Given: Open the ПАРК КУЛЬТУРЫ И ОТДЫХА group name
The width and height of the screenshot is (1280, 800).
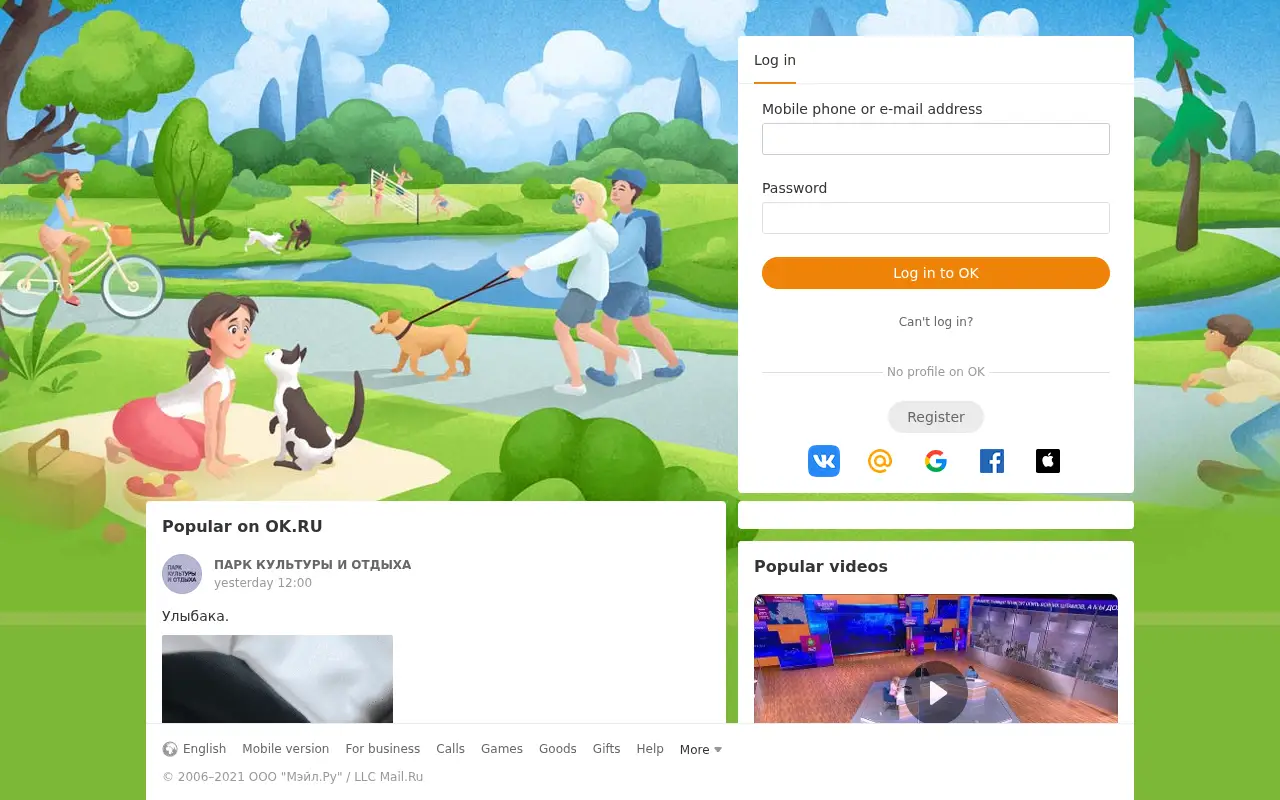Looking at the screenshot, I should point(312,565).
